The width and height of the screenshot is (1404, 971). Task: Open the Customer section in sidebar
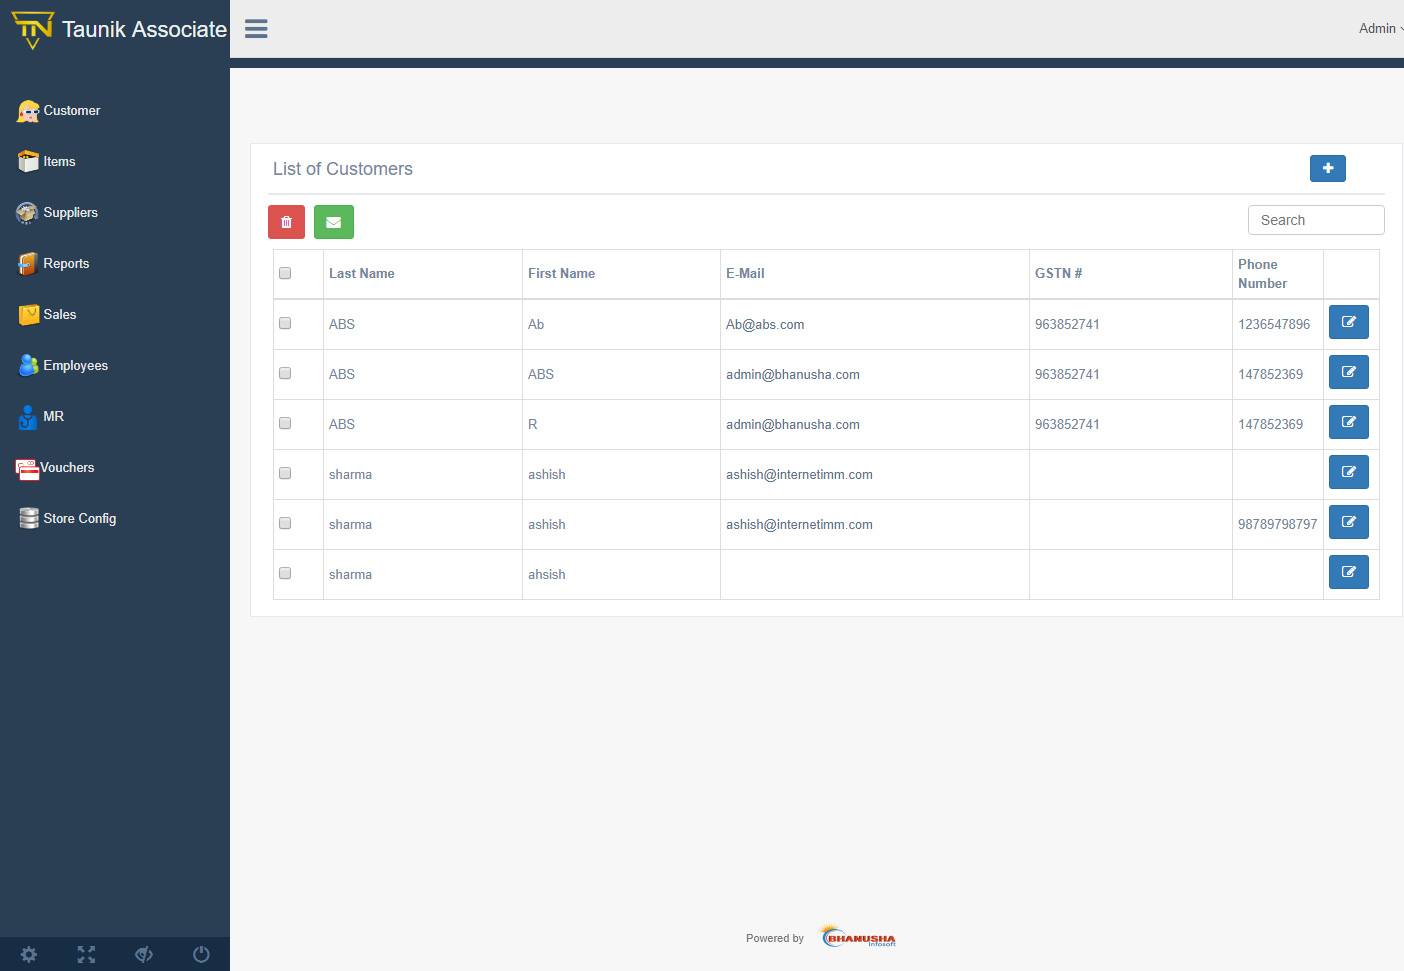(x=72, y=110)
